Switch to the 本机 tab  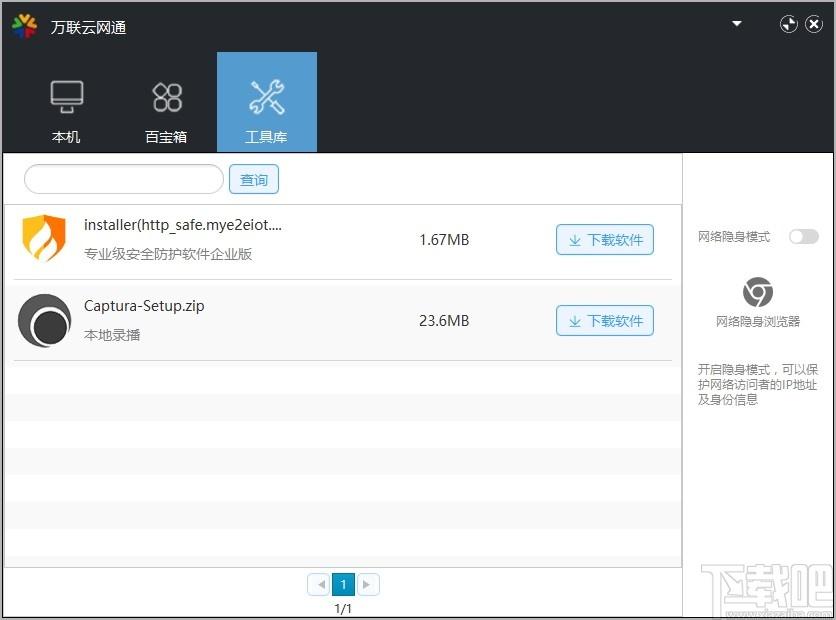pos(67,102)
